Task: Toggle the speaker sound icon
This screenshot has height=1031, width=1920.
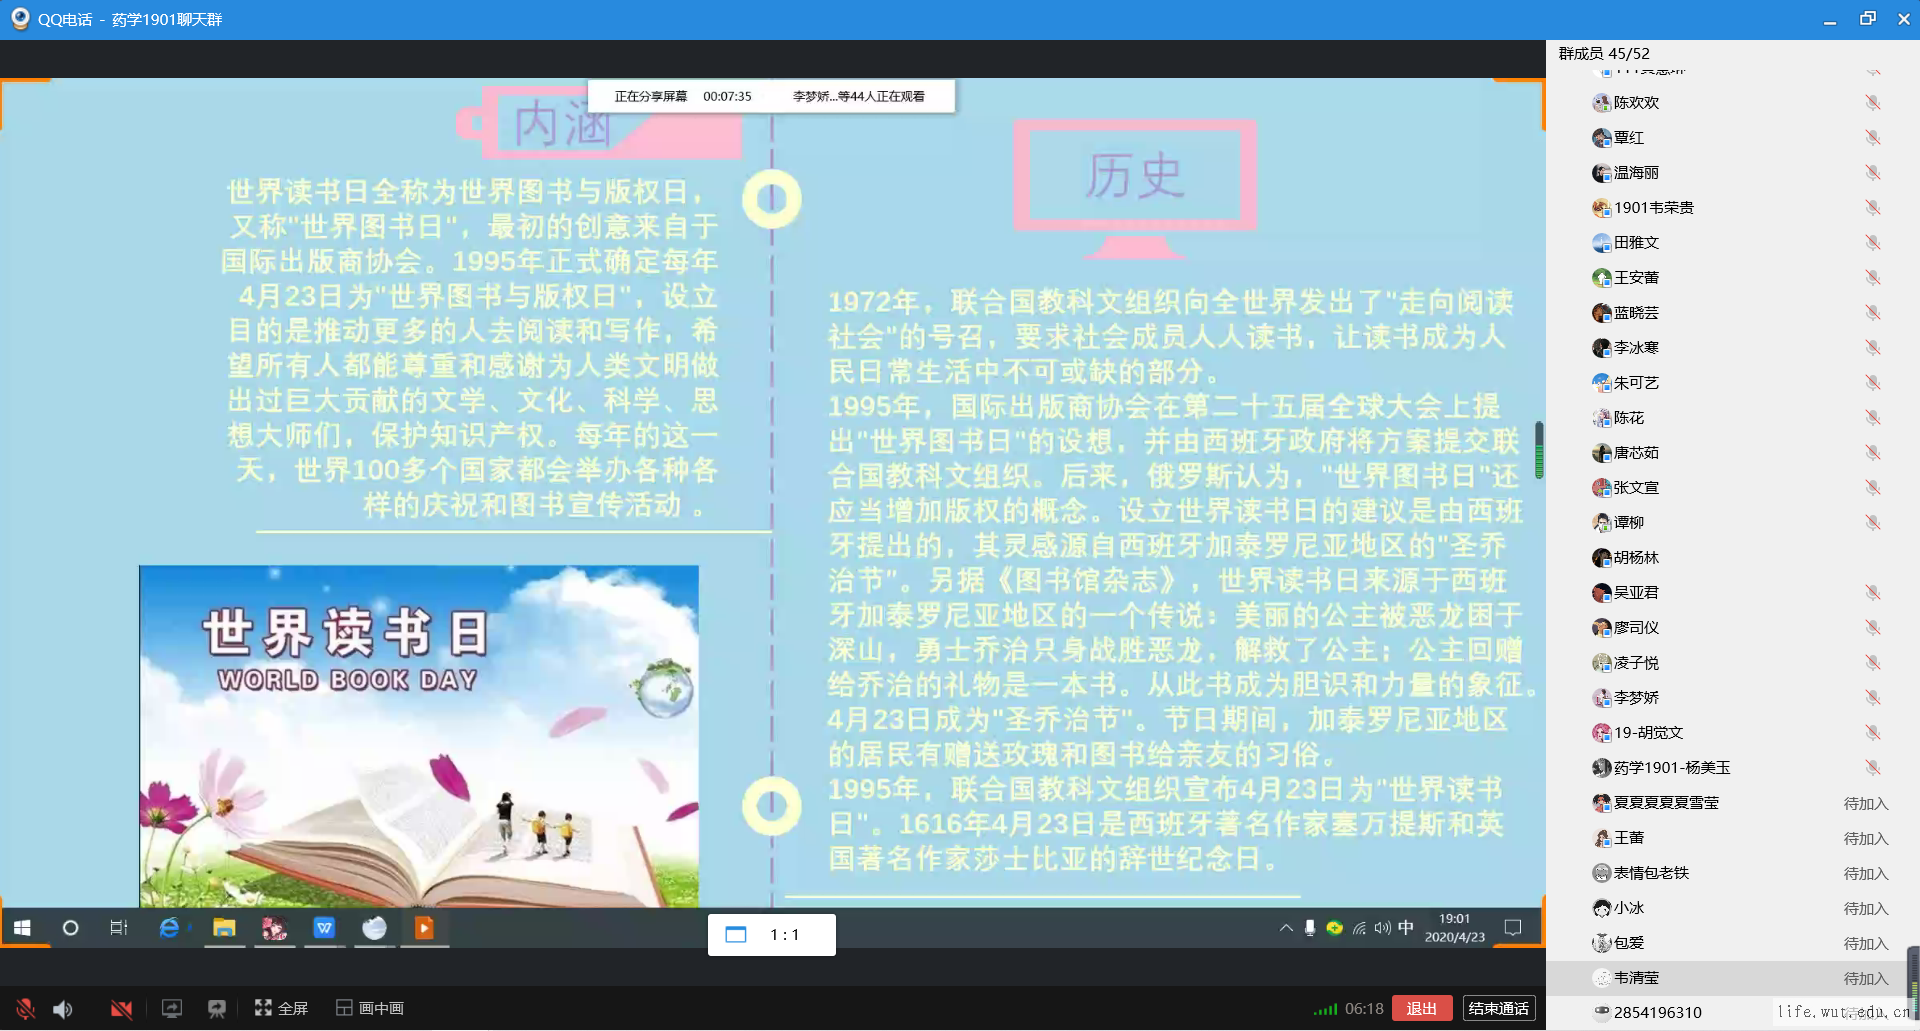Action: click(x=63, y=1009)
